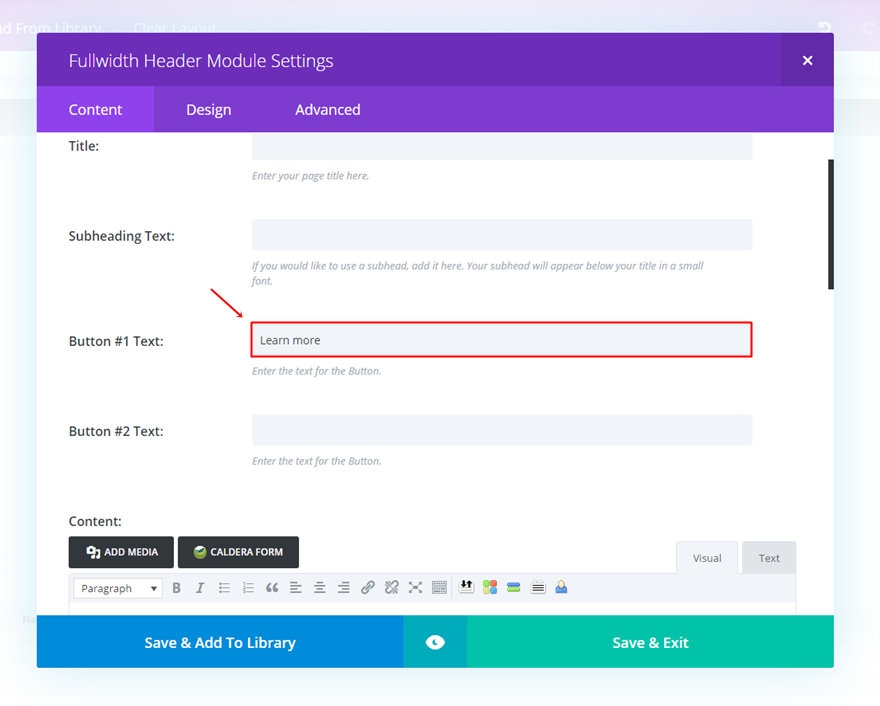This screenshot has height=706, width=880.
Task: Save and add module to library
Action: 219,642
